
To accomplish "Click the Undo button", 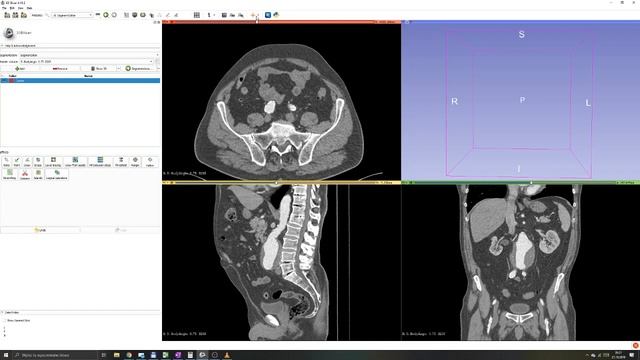I will pos(40,230).
